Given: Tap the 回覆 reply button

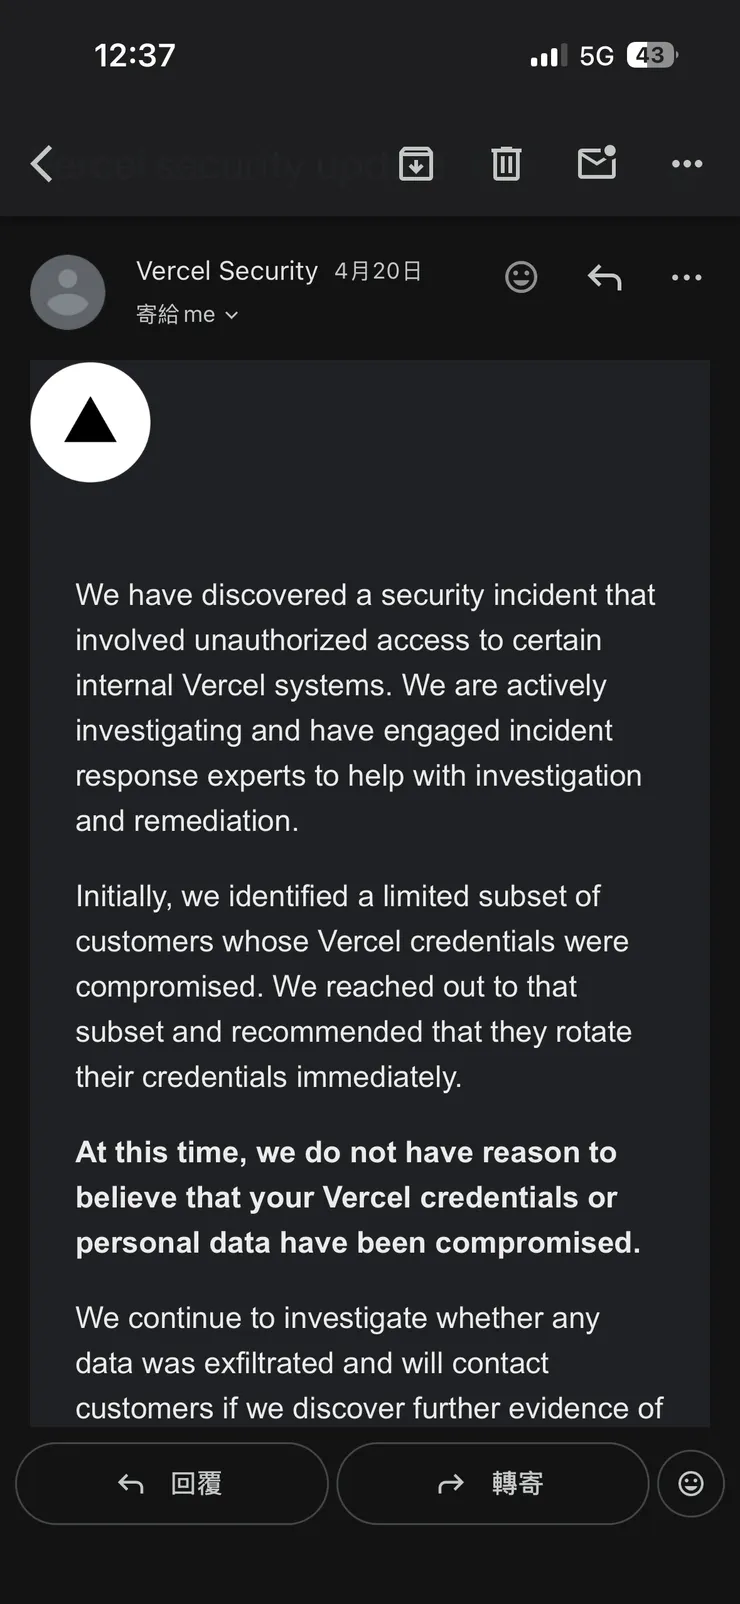Looking at the screenshot, I should click(x=171, y=1484).
